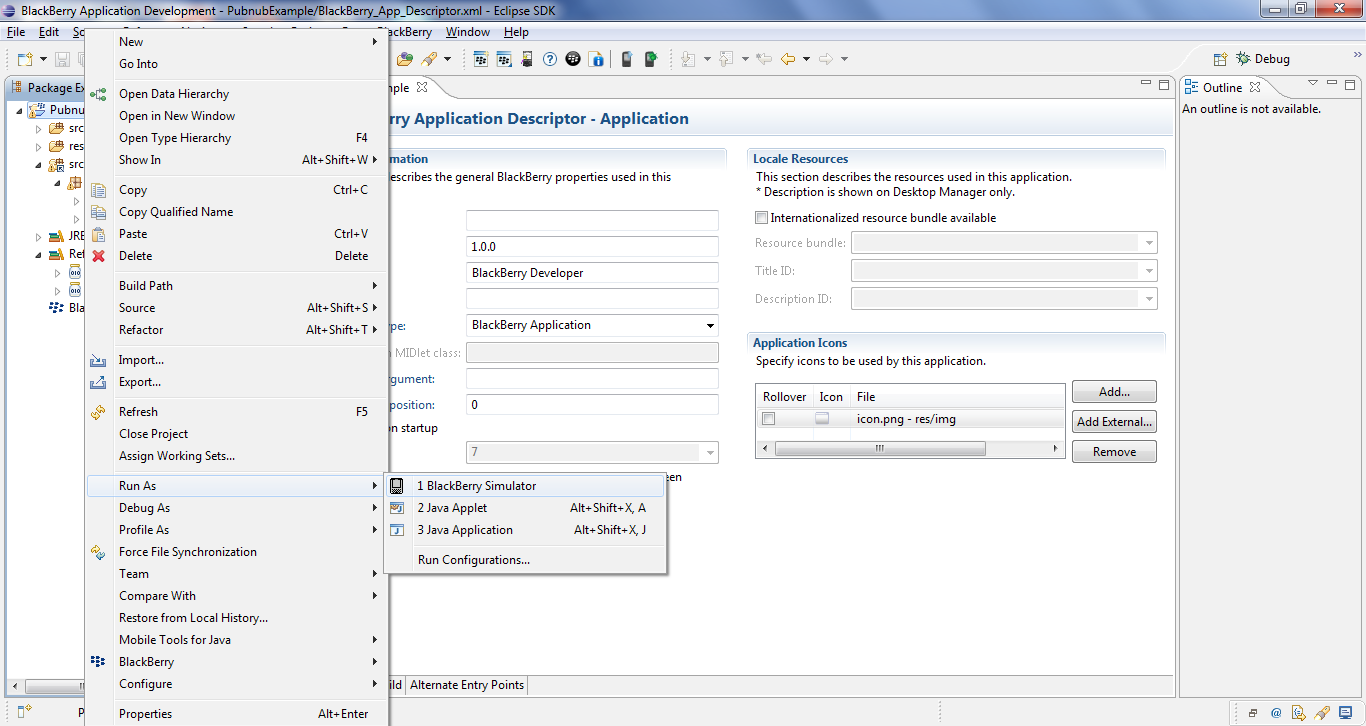Open the BlackBerry Application type dropdown
The image size is (1366, 726).
710,325
